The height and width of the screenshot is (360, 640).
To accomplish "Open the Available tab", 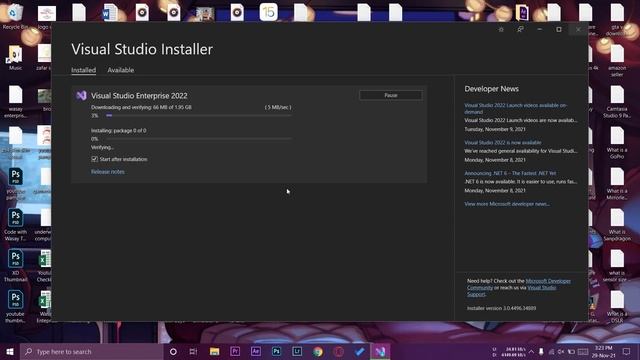I will [x=120, y=70].
